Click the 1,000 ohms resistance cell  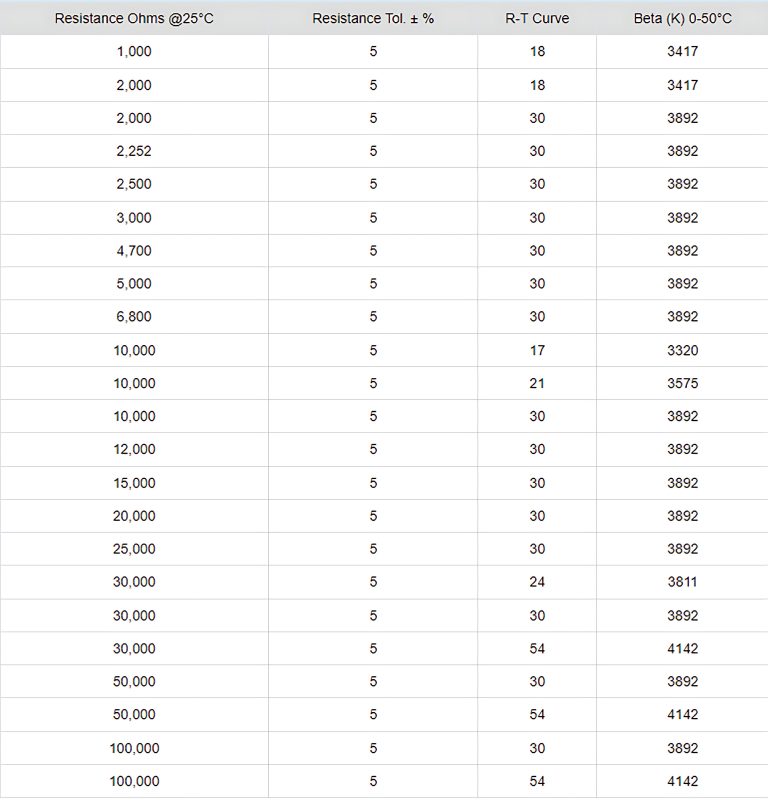click(134, 52)
